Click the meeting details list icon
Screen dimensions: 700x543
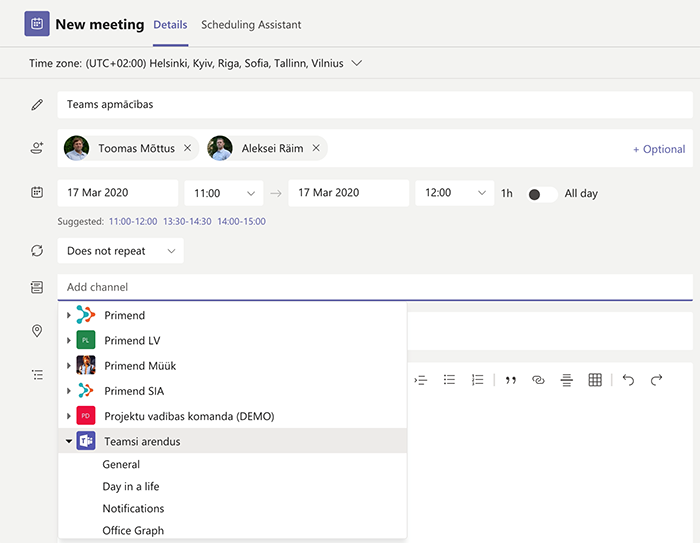click(x=38, y=375)
